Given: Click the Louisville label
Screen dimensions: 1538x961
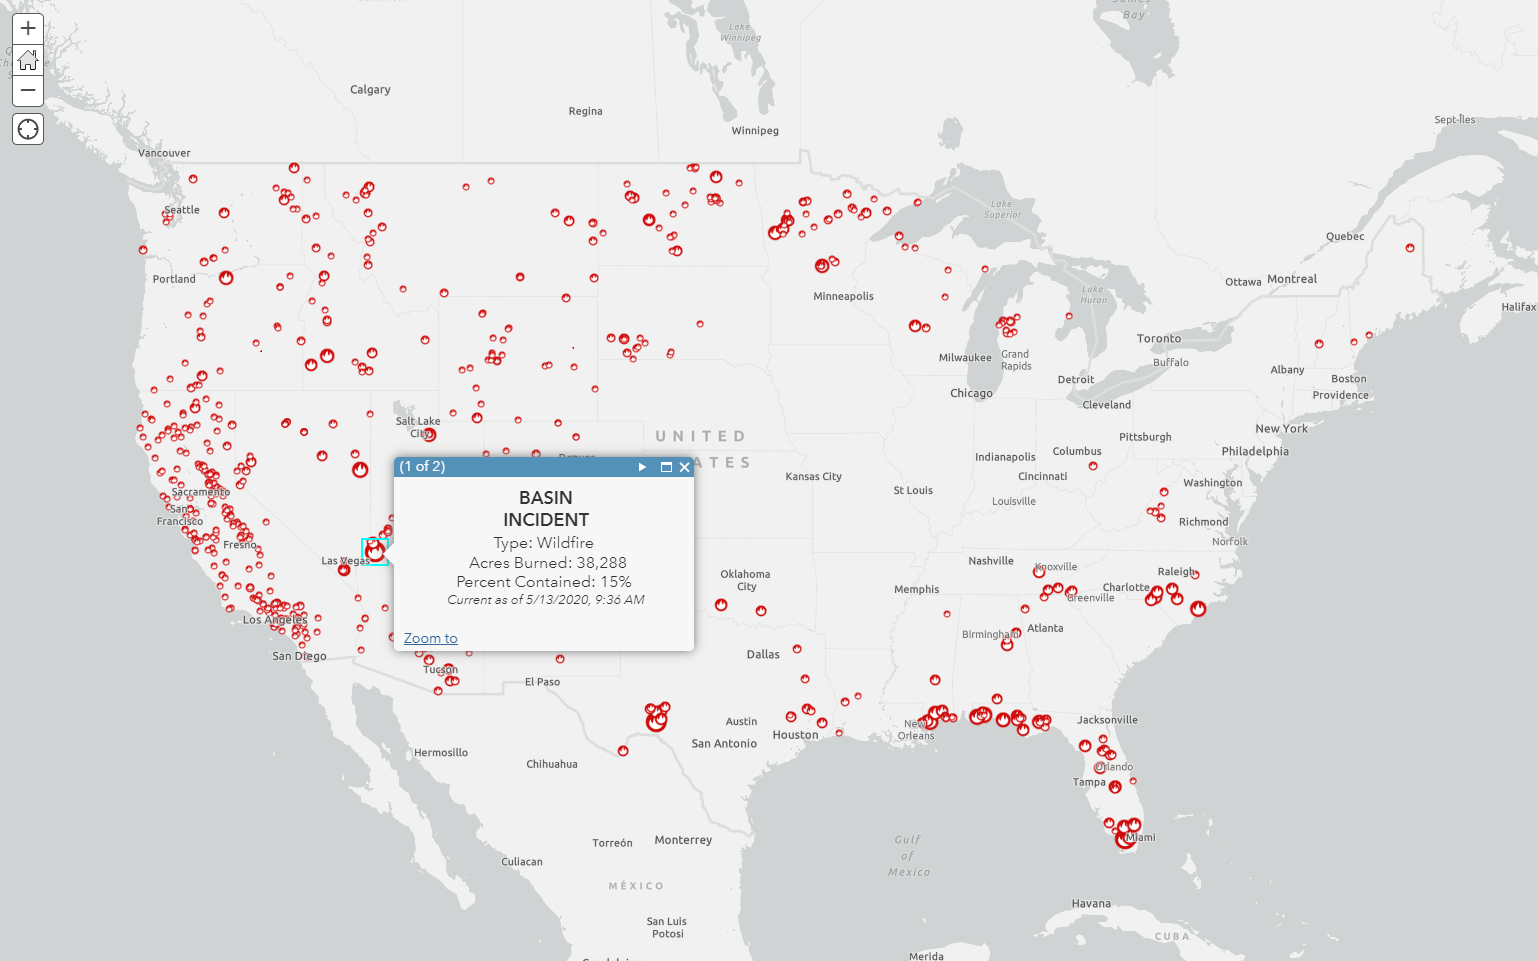Looking at the screenshot, I should point(1014,502).
